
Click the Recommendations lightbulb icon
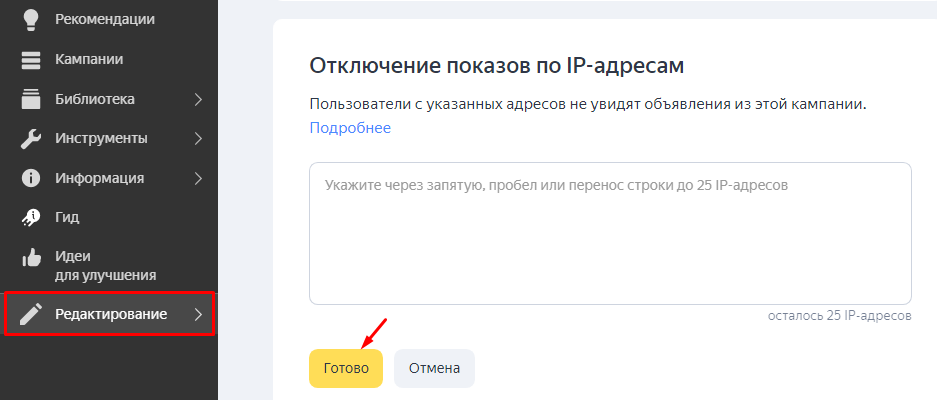tap(30, 20)
